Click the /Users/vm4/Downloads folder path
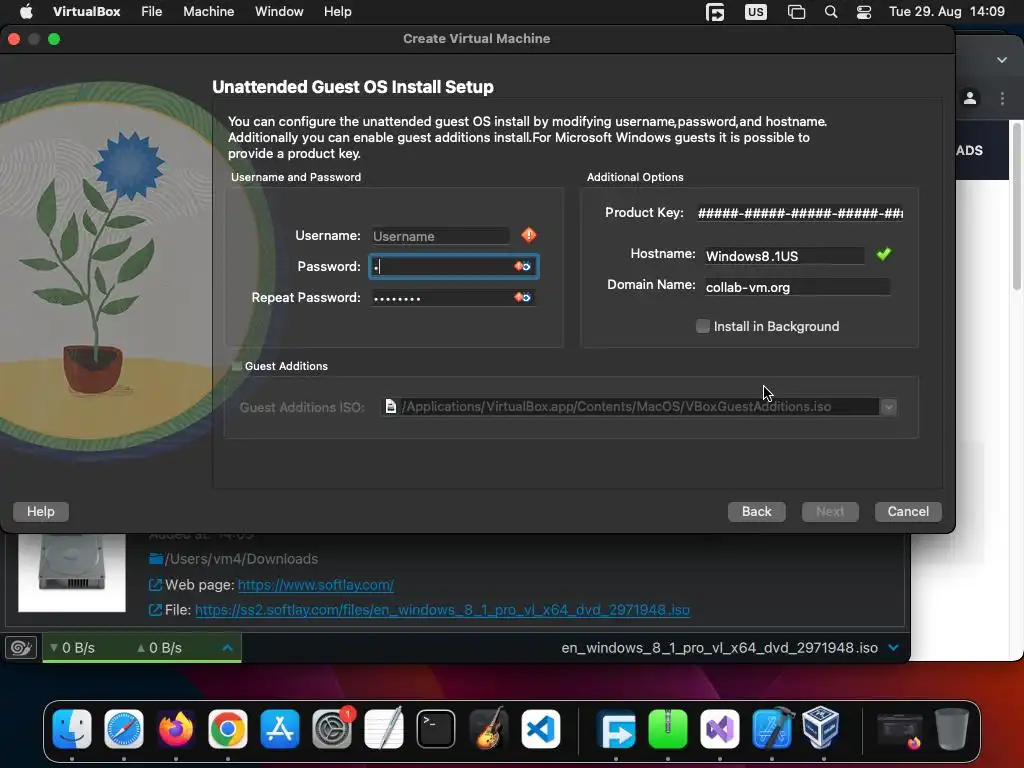The height and width of the screenshot is (768, 1024). coord(241,559)
